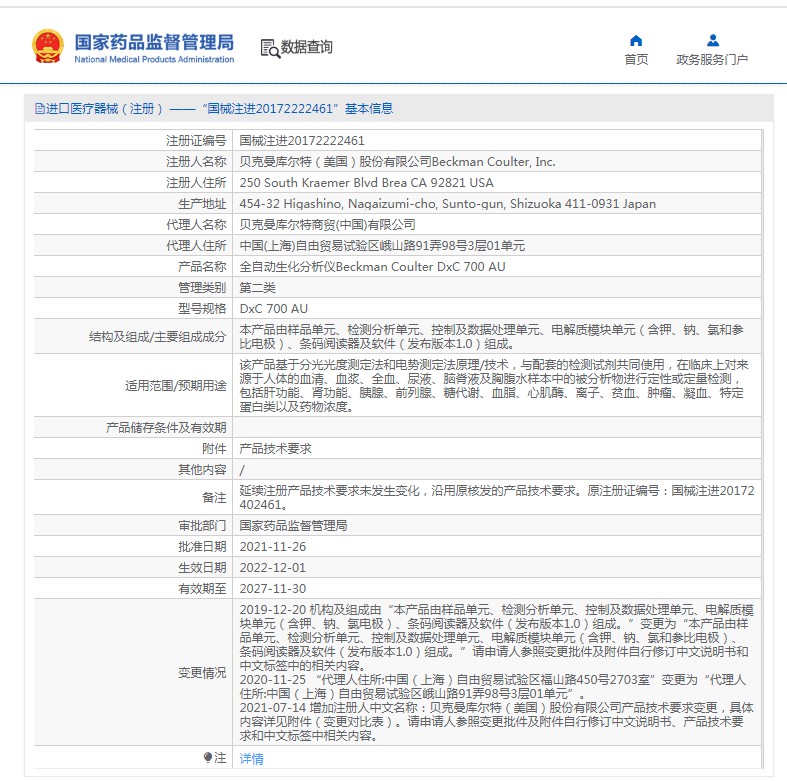Click the 备注 label
787x781 pixels.
point(214,497)
